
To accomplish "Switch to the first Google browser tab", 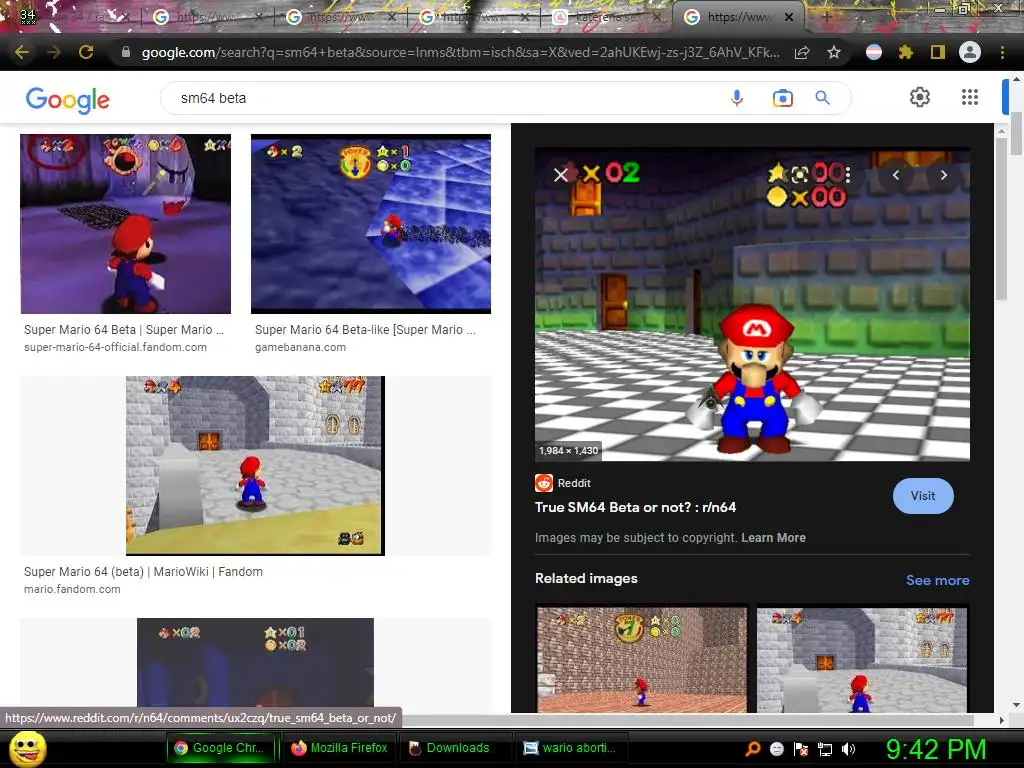I will (x=206, y=17).
